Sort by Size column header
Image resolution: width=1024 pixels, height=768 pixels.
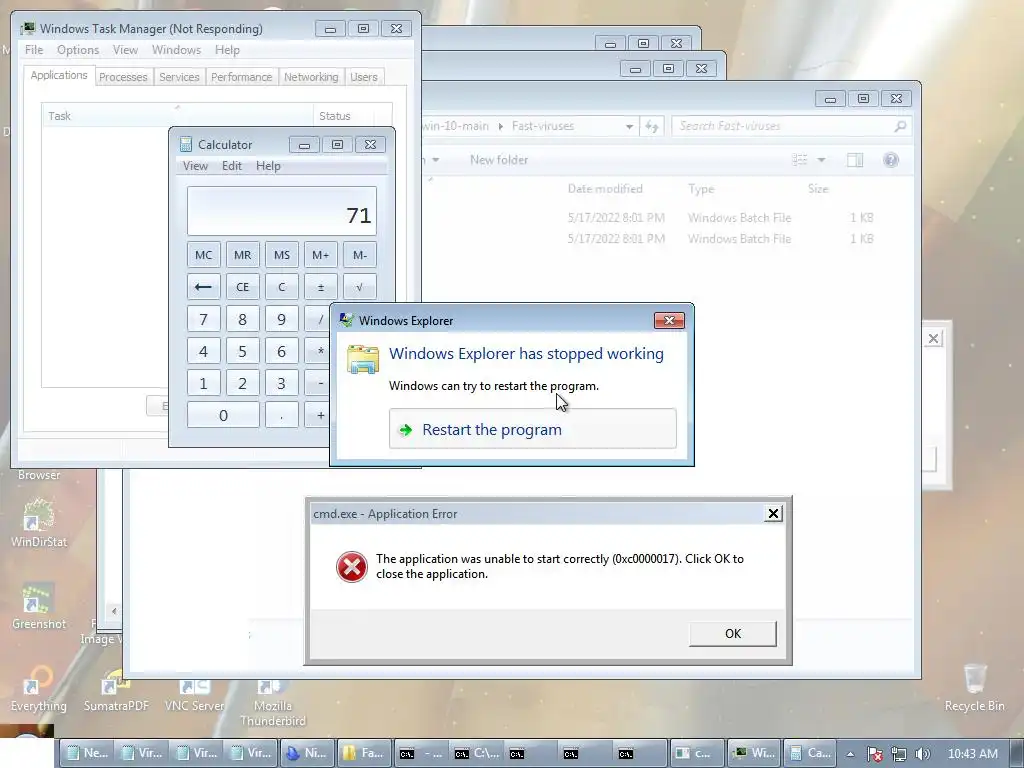coord(818,189)
